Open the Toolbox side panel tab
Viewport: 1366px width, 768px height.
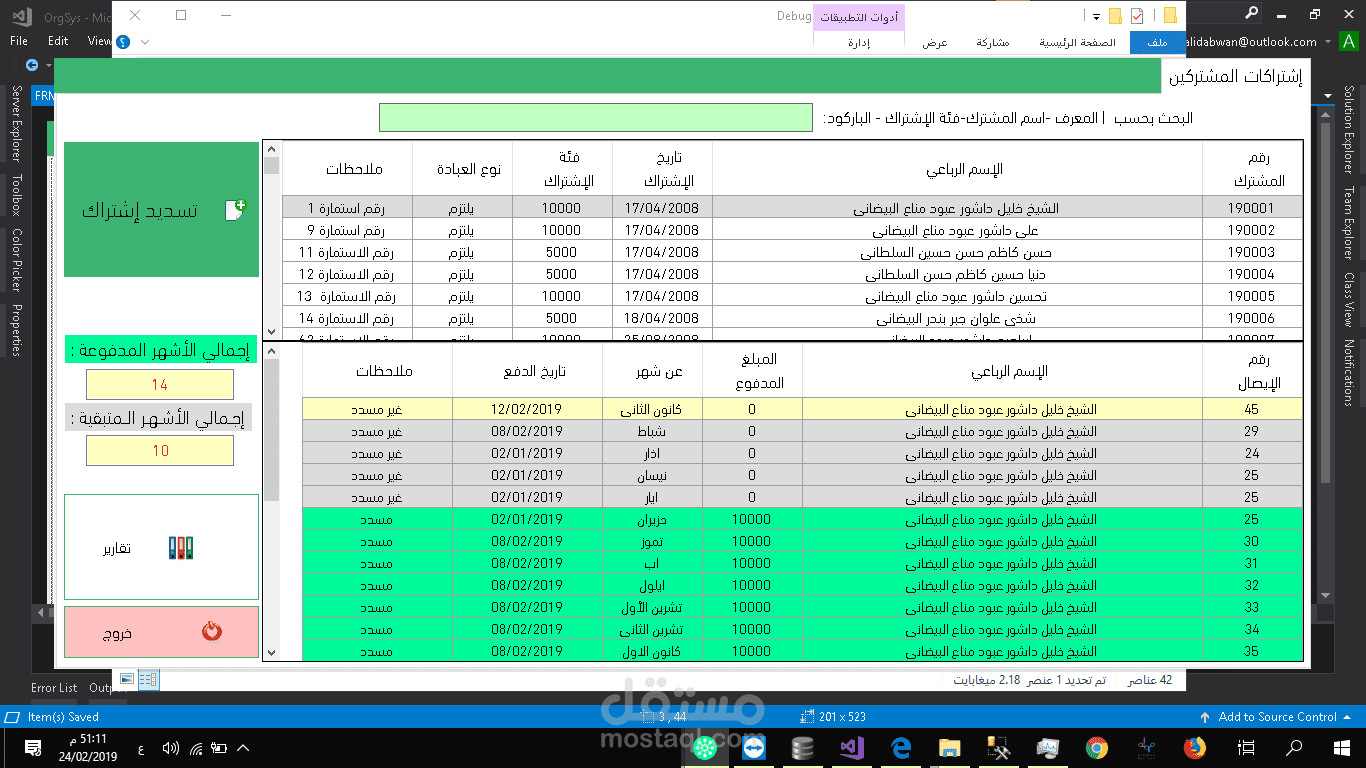click(16, 195)
